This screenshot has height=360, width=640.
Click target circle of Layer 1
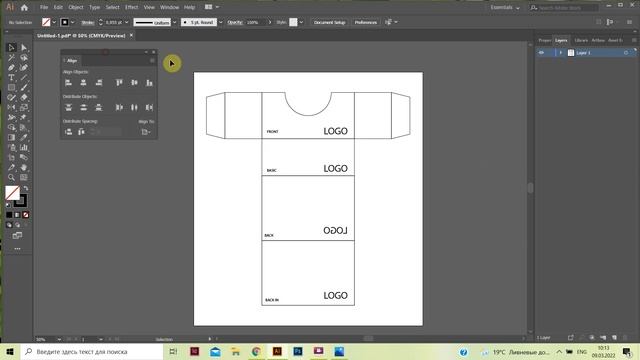coord(626,53)
